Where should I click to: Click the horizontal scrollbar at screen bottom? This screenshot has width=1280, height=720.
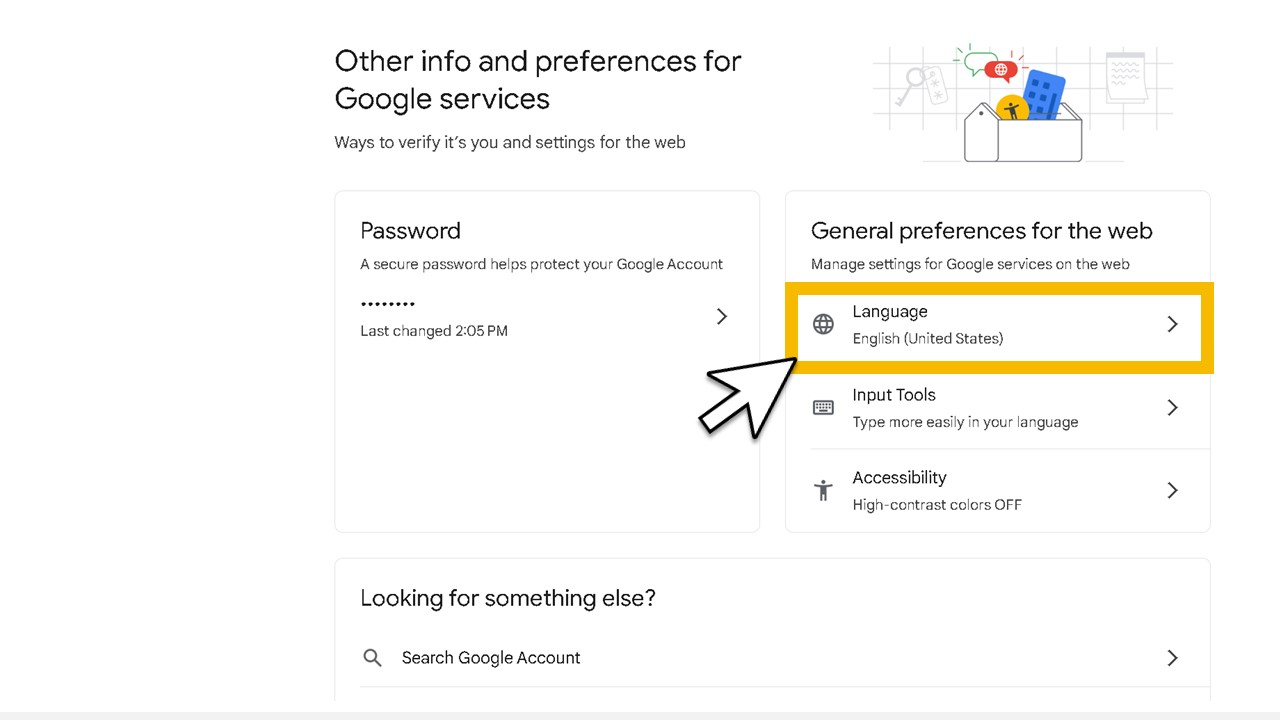point(640,714)
